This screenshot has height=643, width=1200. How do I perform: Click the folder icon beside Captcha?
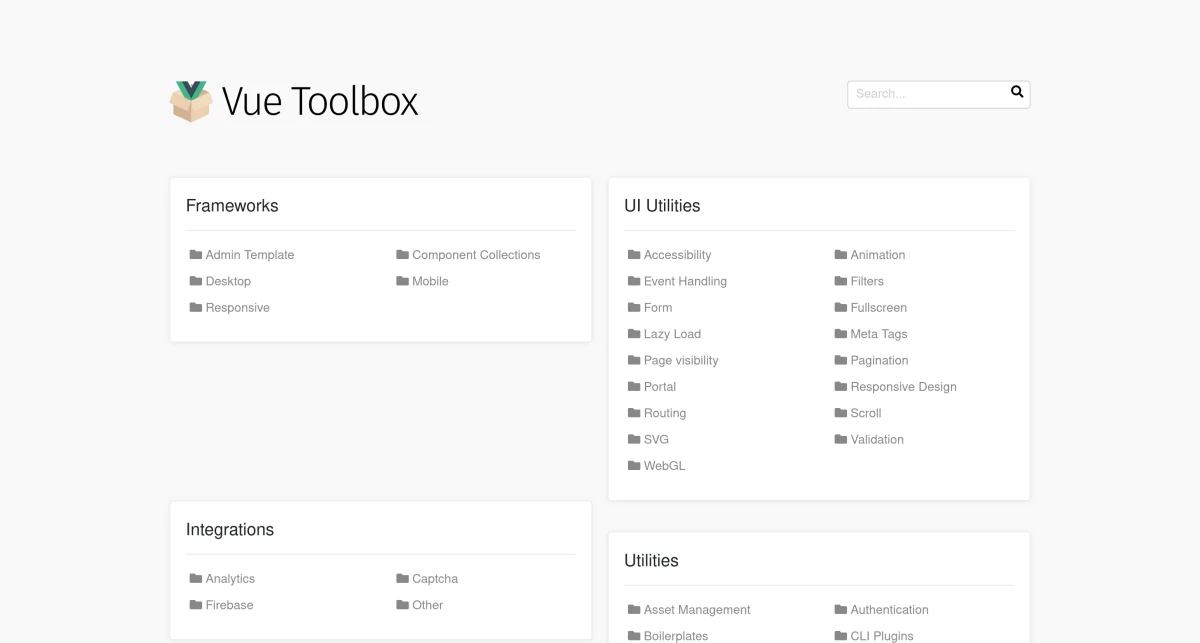[x=403, y=578]
